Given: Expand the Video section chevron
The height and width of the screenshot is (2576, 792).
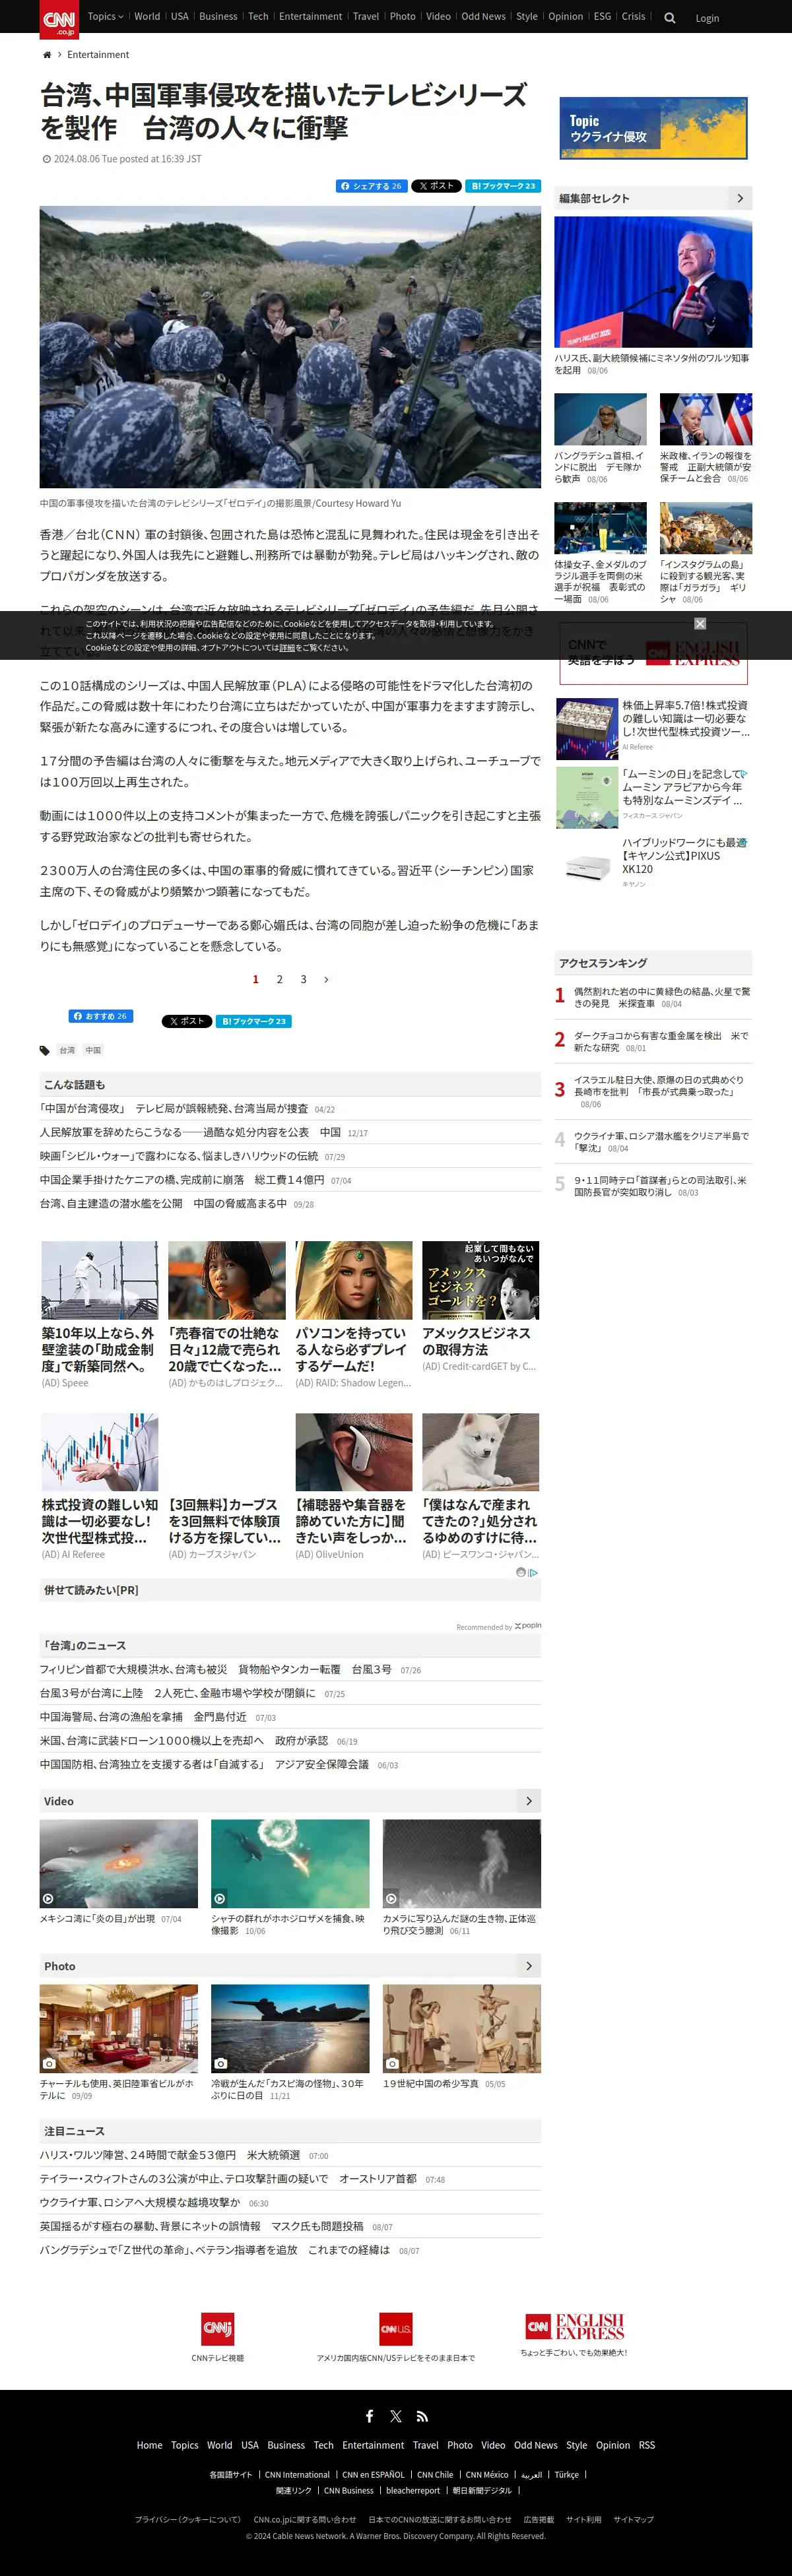Looking at the screenshot, I should [x=529, y=1801].
